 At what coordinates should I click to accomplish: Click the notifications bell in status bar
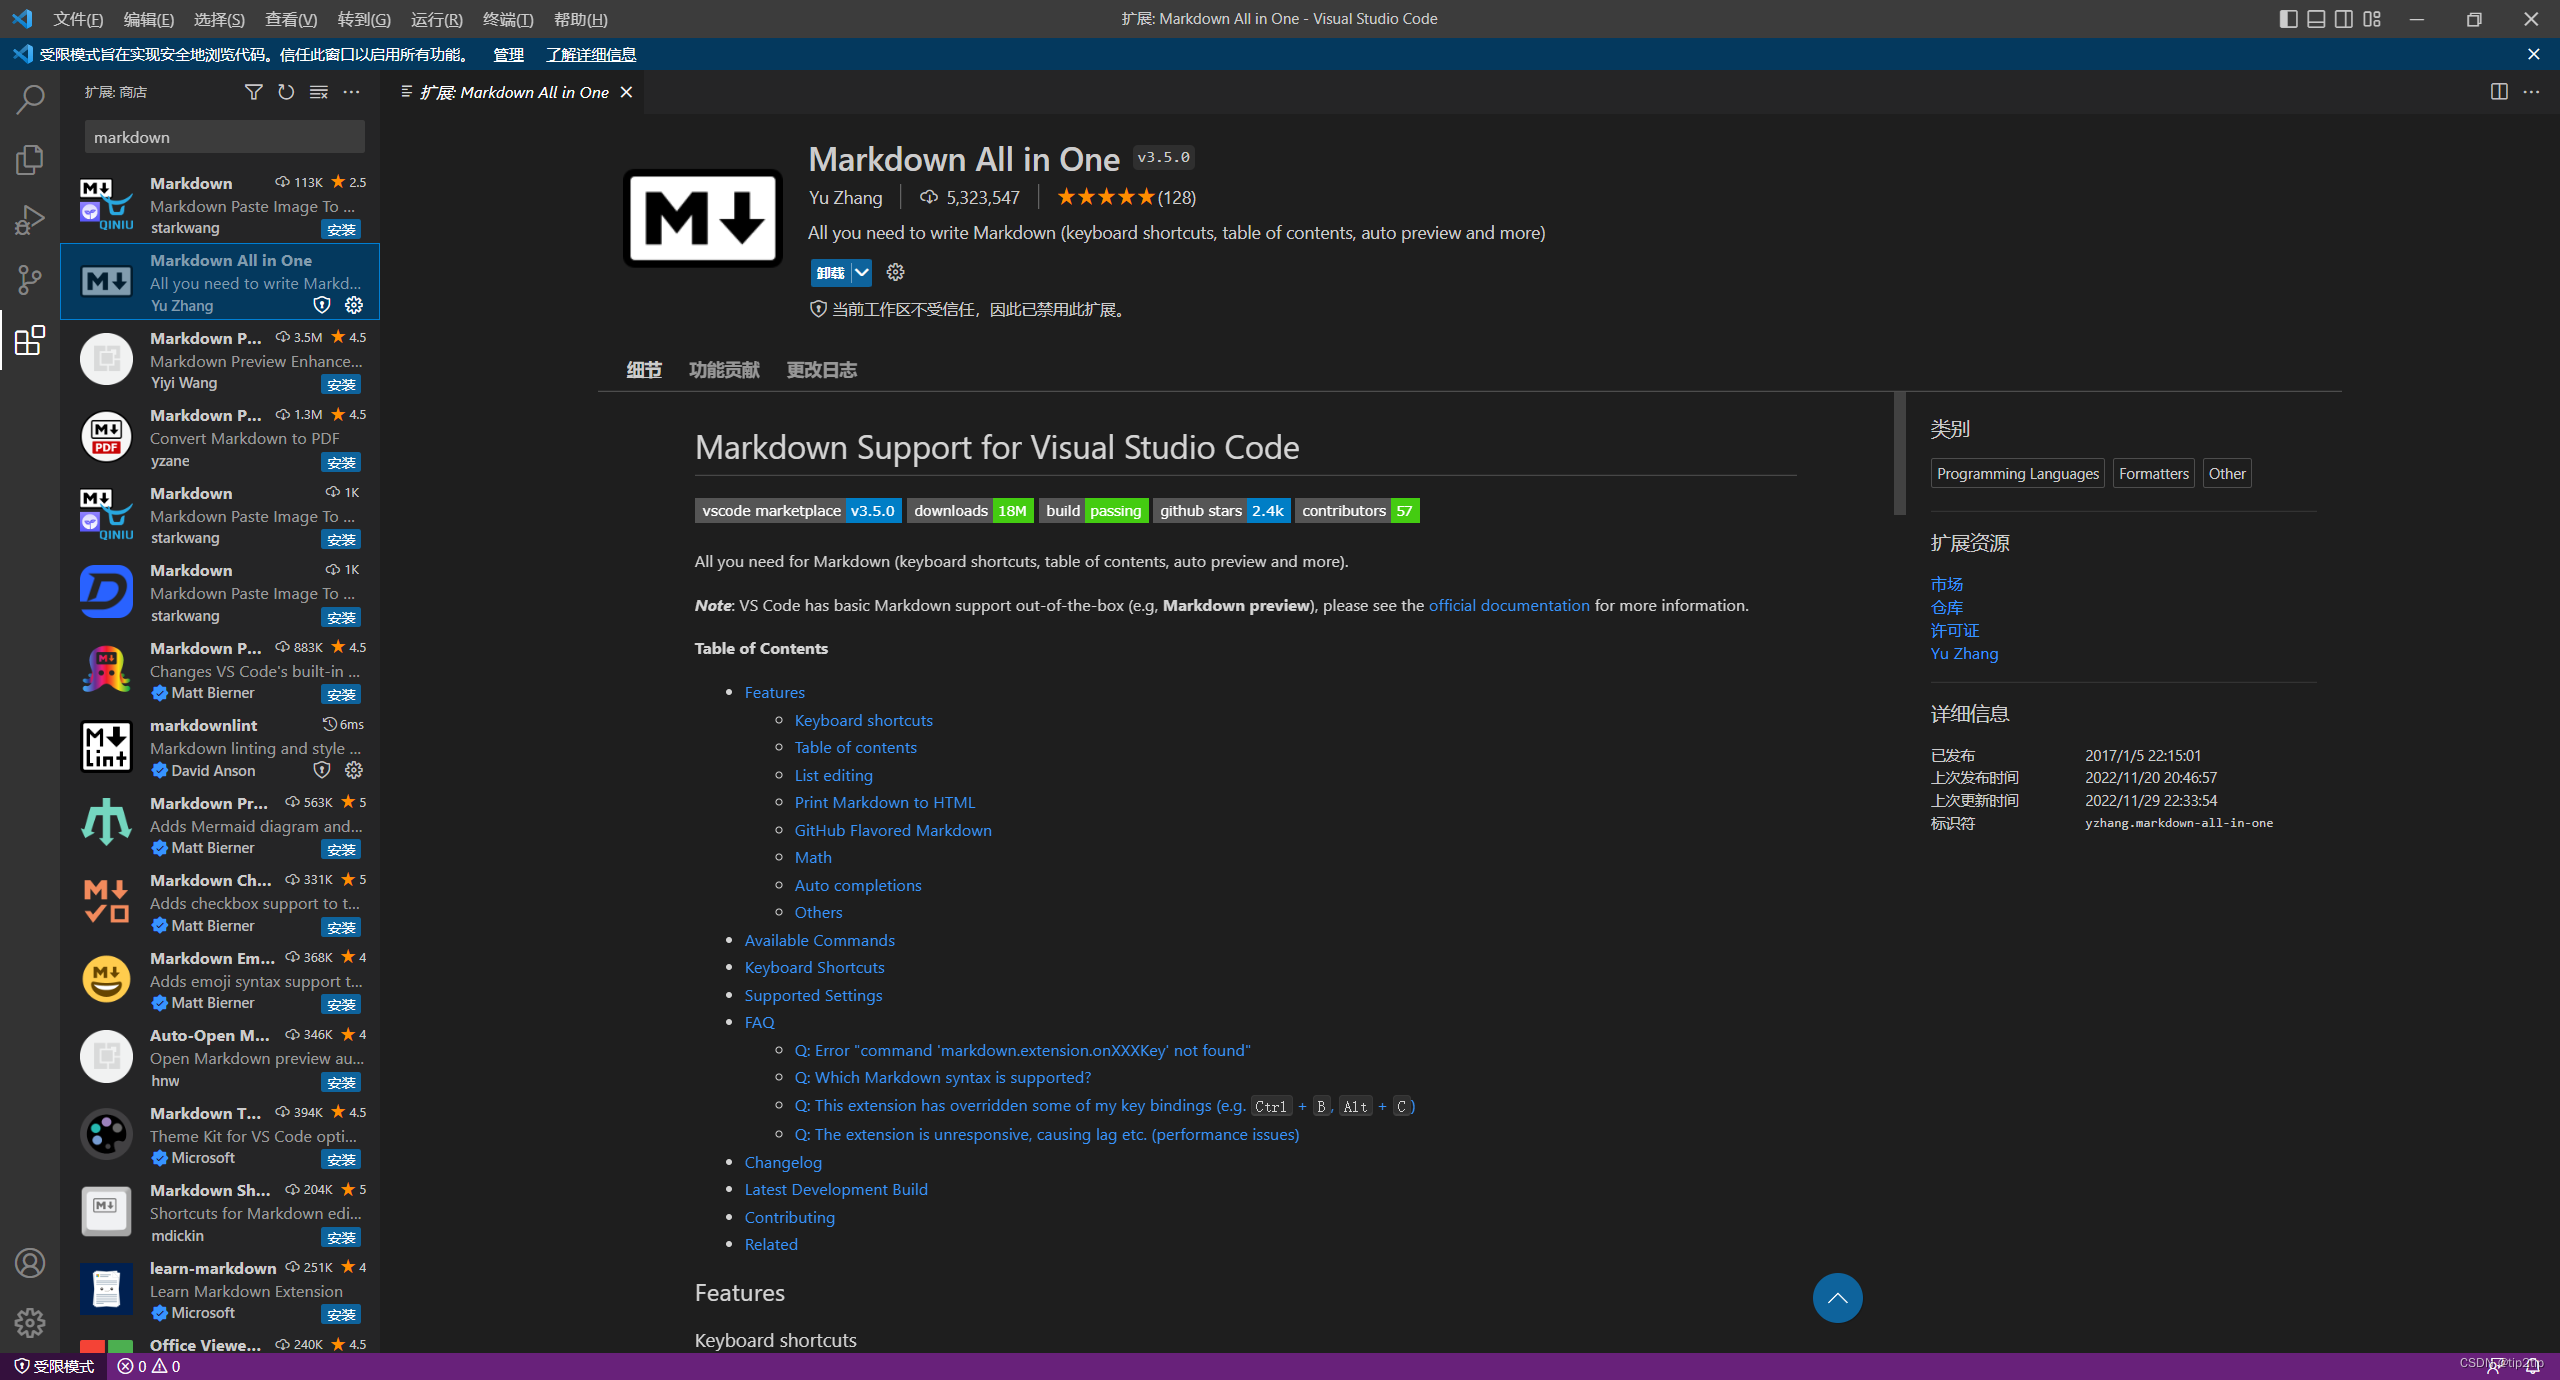click(2533, 1366)
